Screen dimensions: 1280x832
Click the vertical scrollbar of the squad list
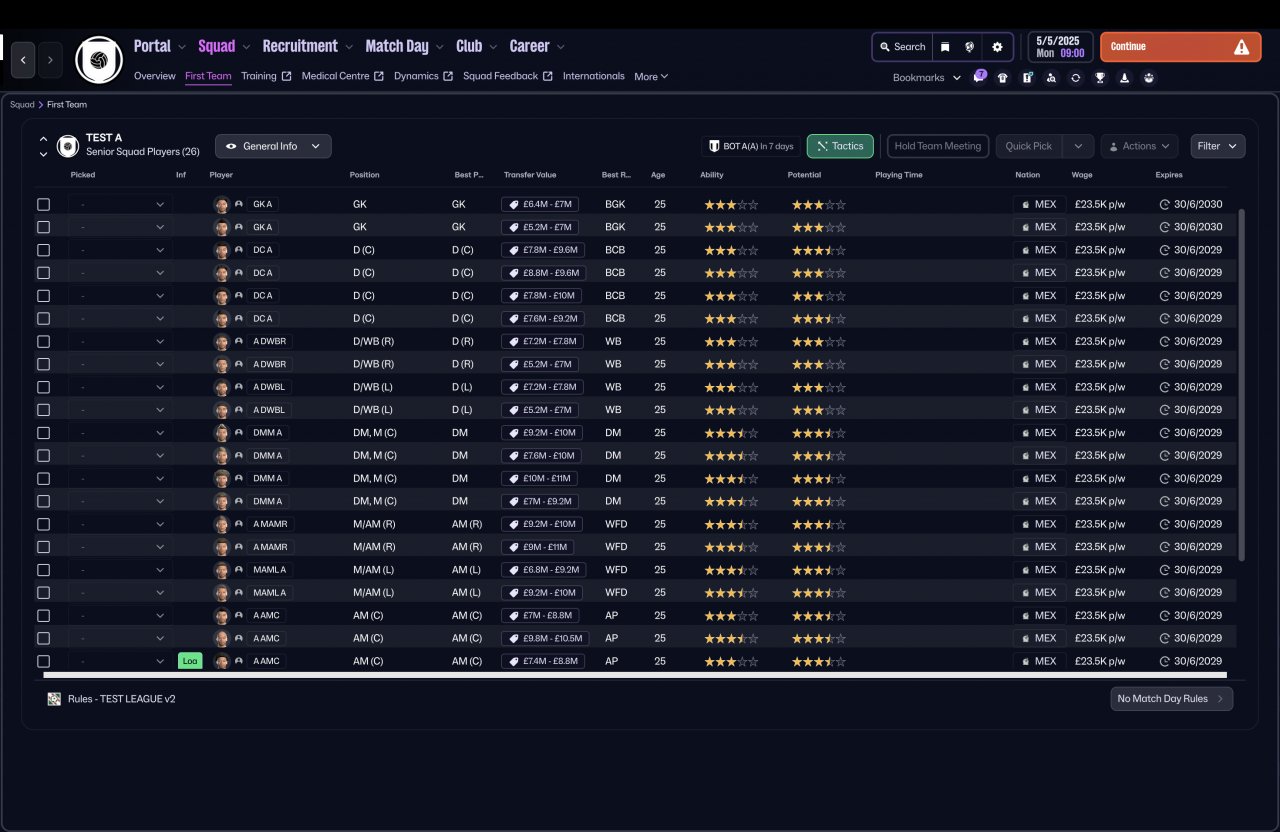(x=1242, y=385)
